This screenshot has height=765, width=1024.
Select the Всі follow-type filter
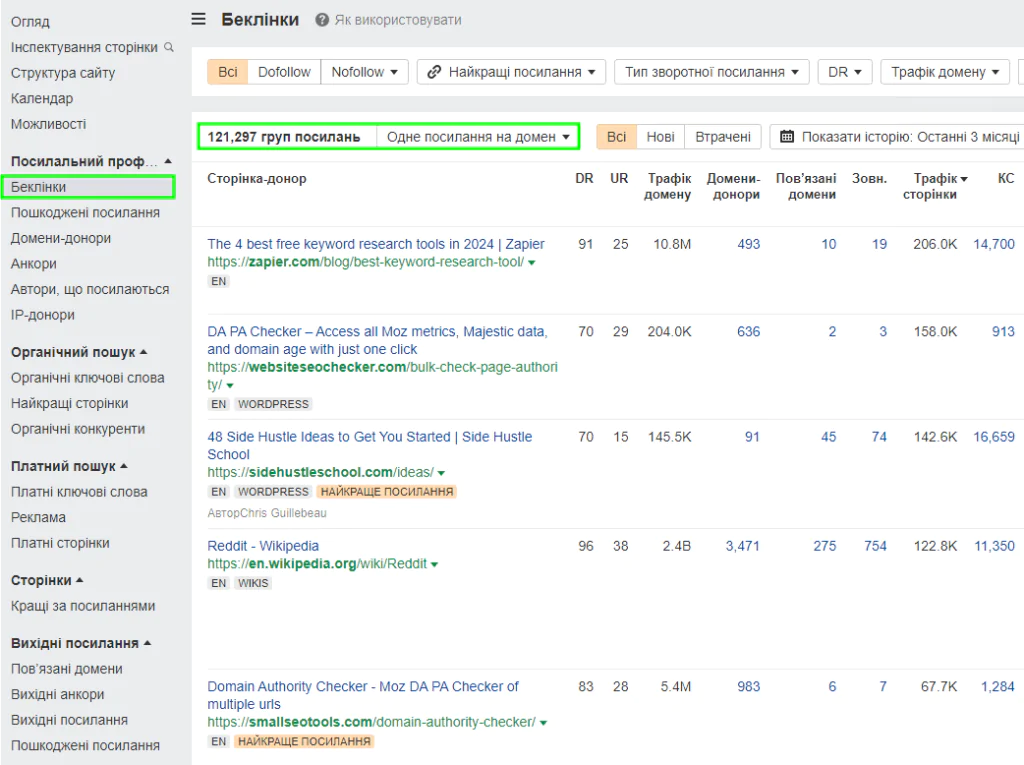click(x=228, y=72)
